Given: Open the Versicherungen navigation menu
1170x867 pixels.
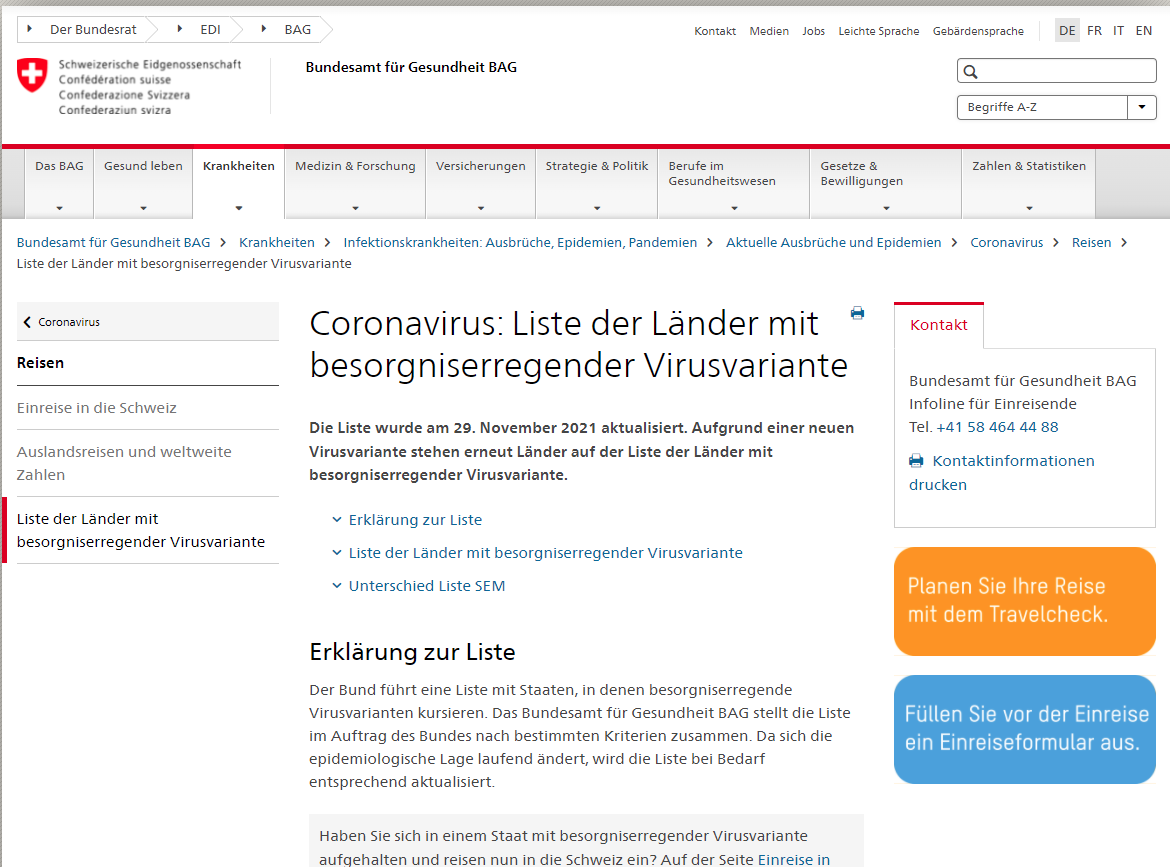Looking at the screenshot, I should point(481,183).
